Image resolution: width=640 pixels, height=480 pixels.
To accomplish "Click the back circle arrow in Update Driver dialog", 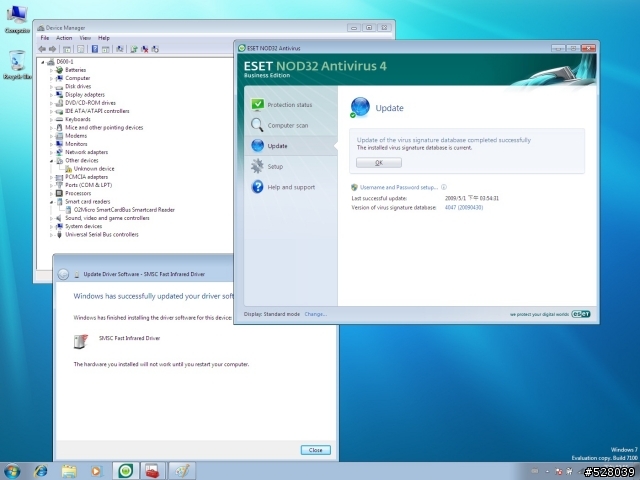I will pyautogui.click(x=63, y=274).
